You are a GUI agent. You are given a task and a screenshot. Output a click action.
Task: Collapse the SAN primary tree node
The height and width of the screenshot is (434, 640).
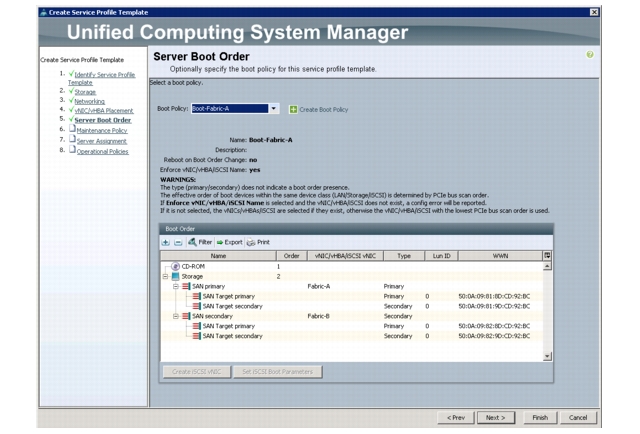(176, 286)
